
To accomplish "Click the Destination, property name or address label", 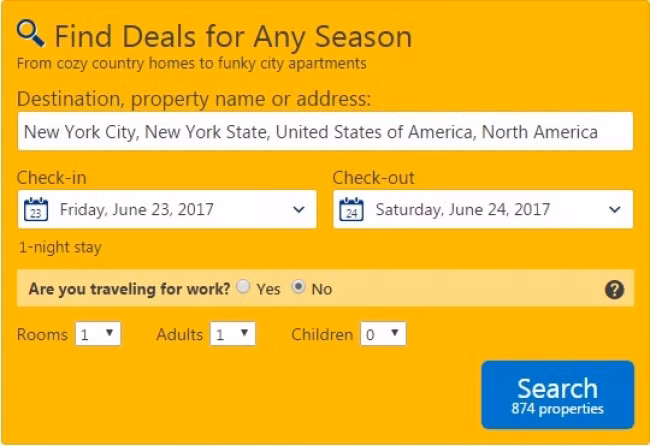I will click(x=194, y=99).
